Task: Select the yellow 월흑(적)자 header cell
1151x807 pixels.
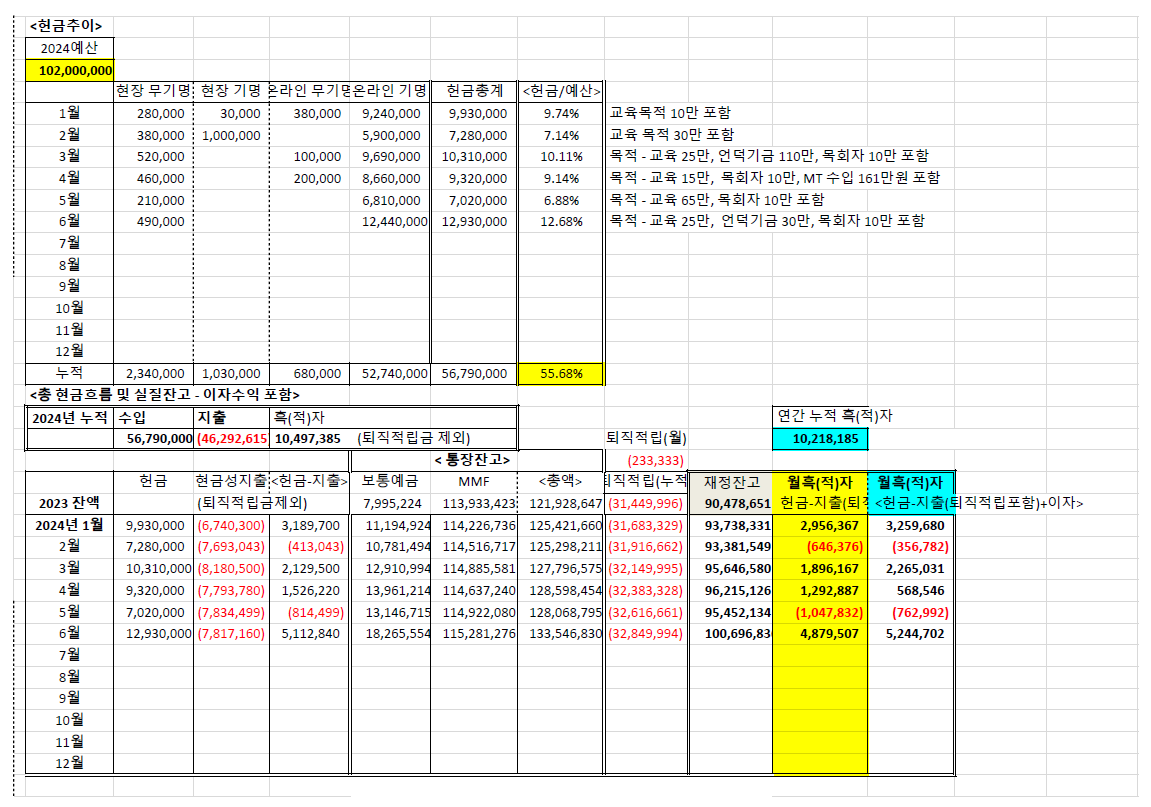Action: coord(819,482)
